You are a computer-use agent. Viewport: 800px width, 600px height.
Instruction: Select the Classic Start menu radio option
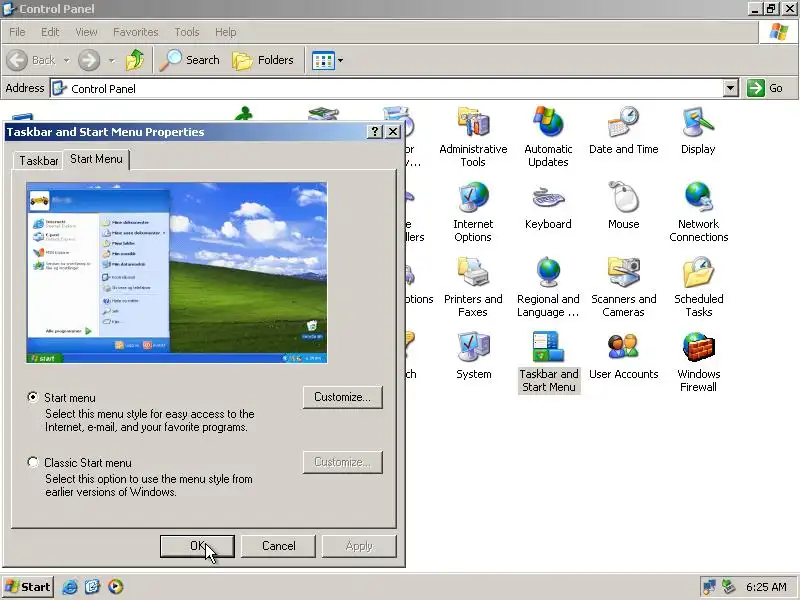[33, 462]
